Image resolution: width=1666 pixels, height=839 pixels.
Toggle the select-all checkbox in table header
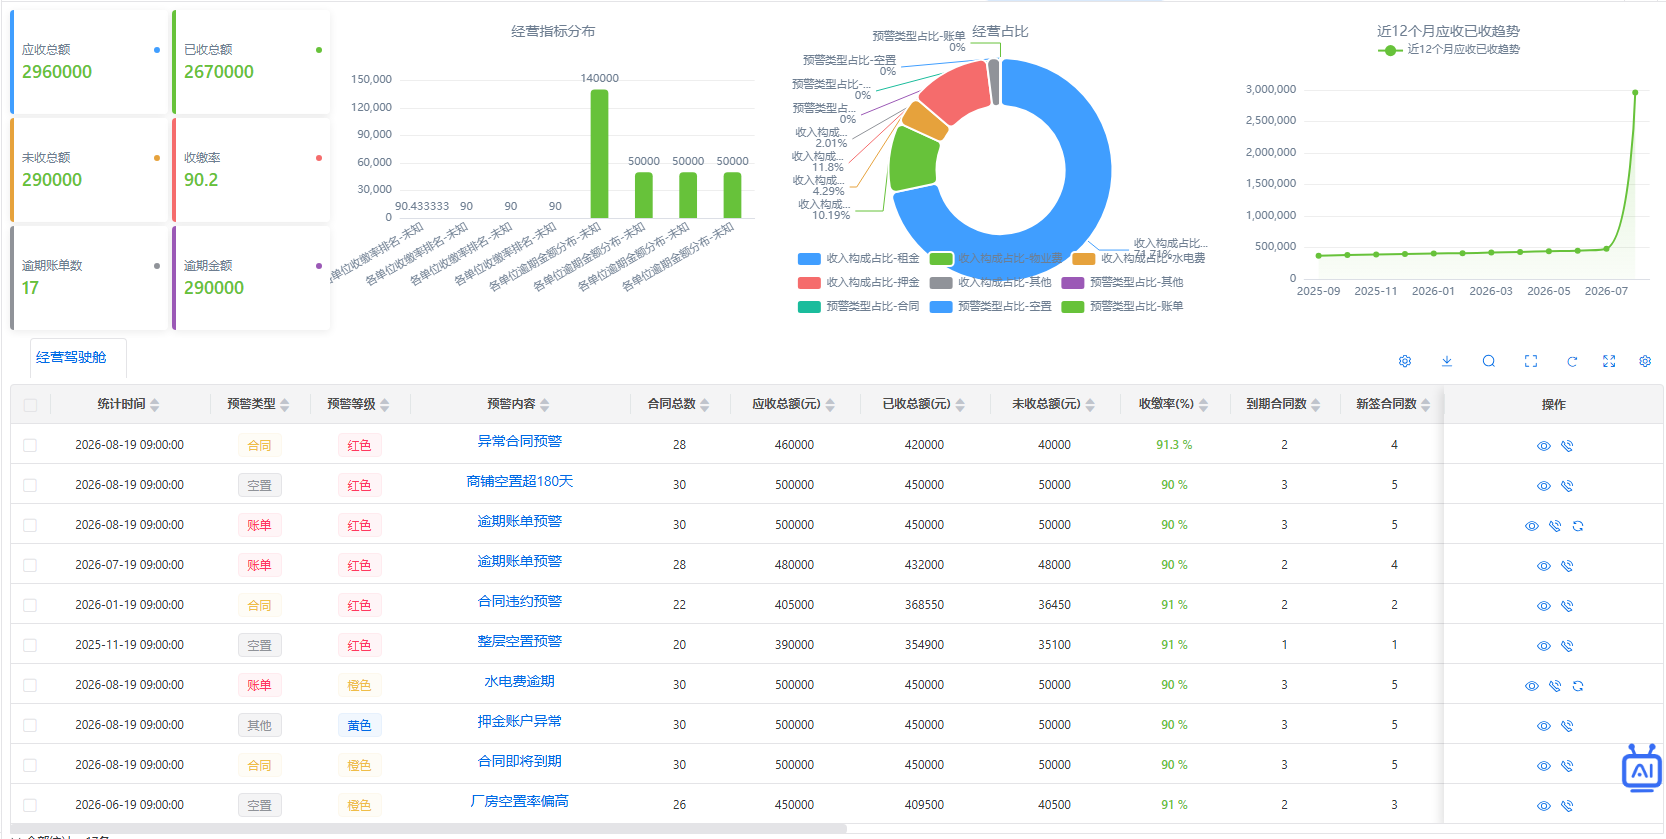click(30, 405)
